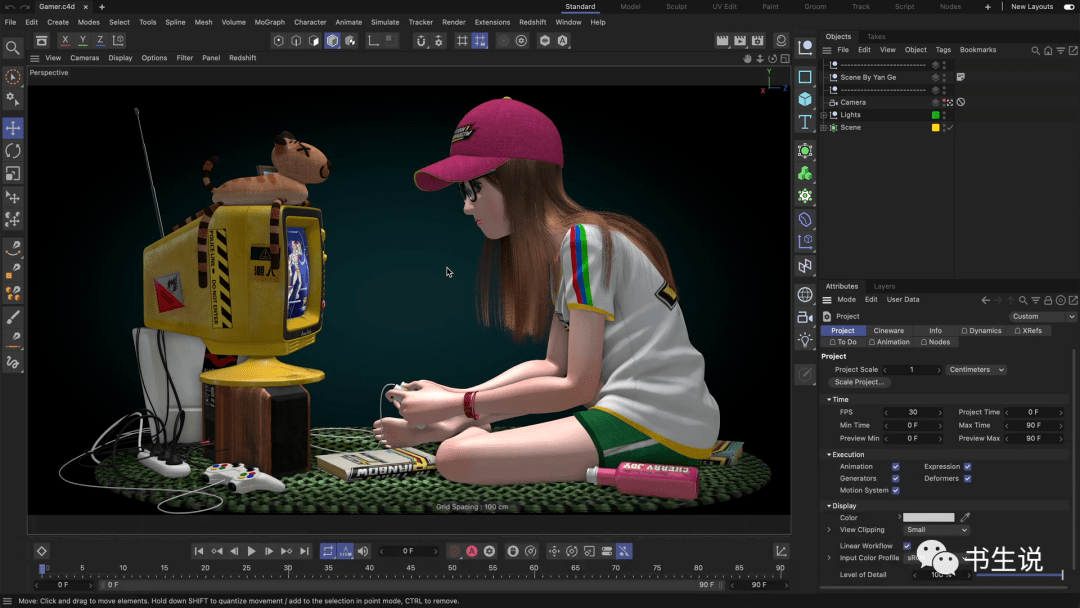Select the Rotate tool in the left toolbar

click(x=12, y=150)
